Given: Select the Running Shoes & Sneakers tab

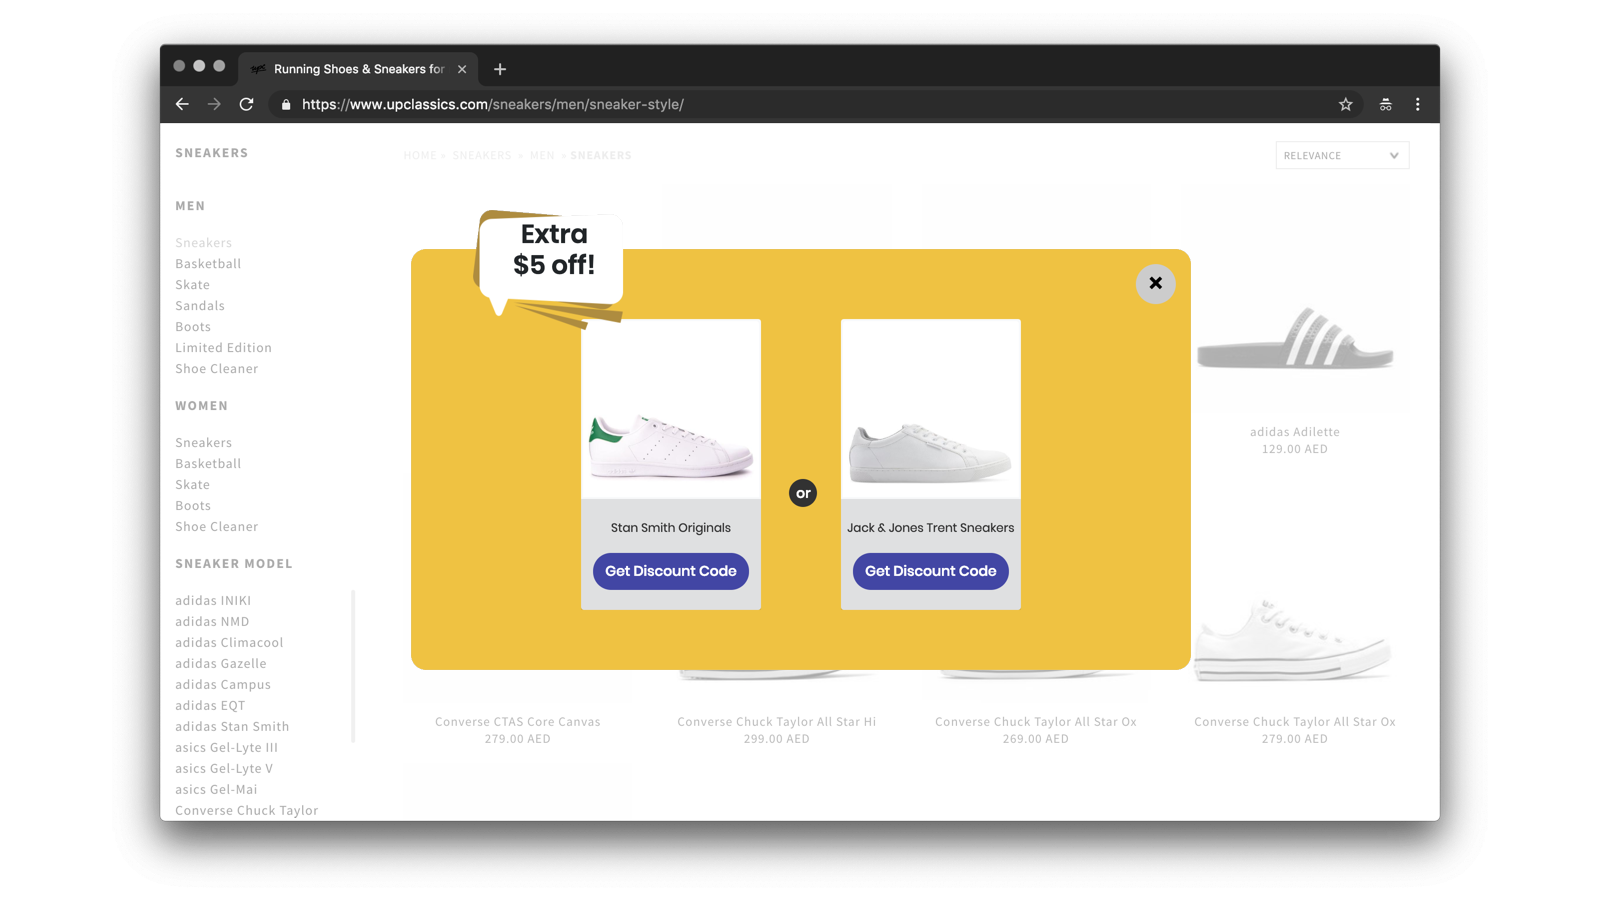Looking at the screenshot, I should 358,69.
